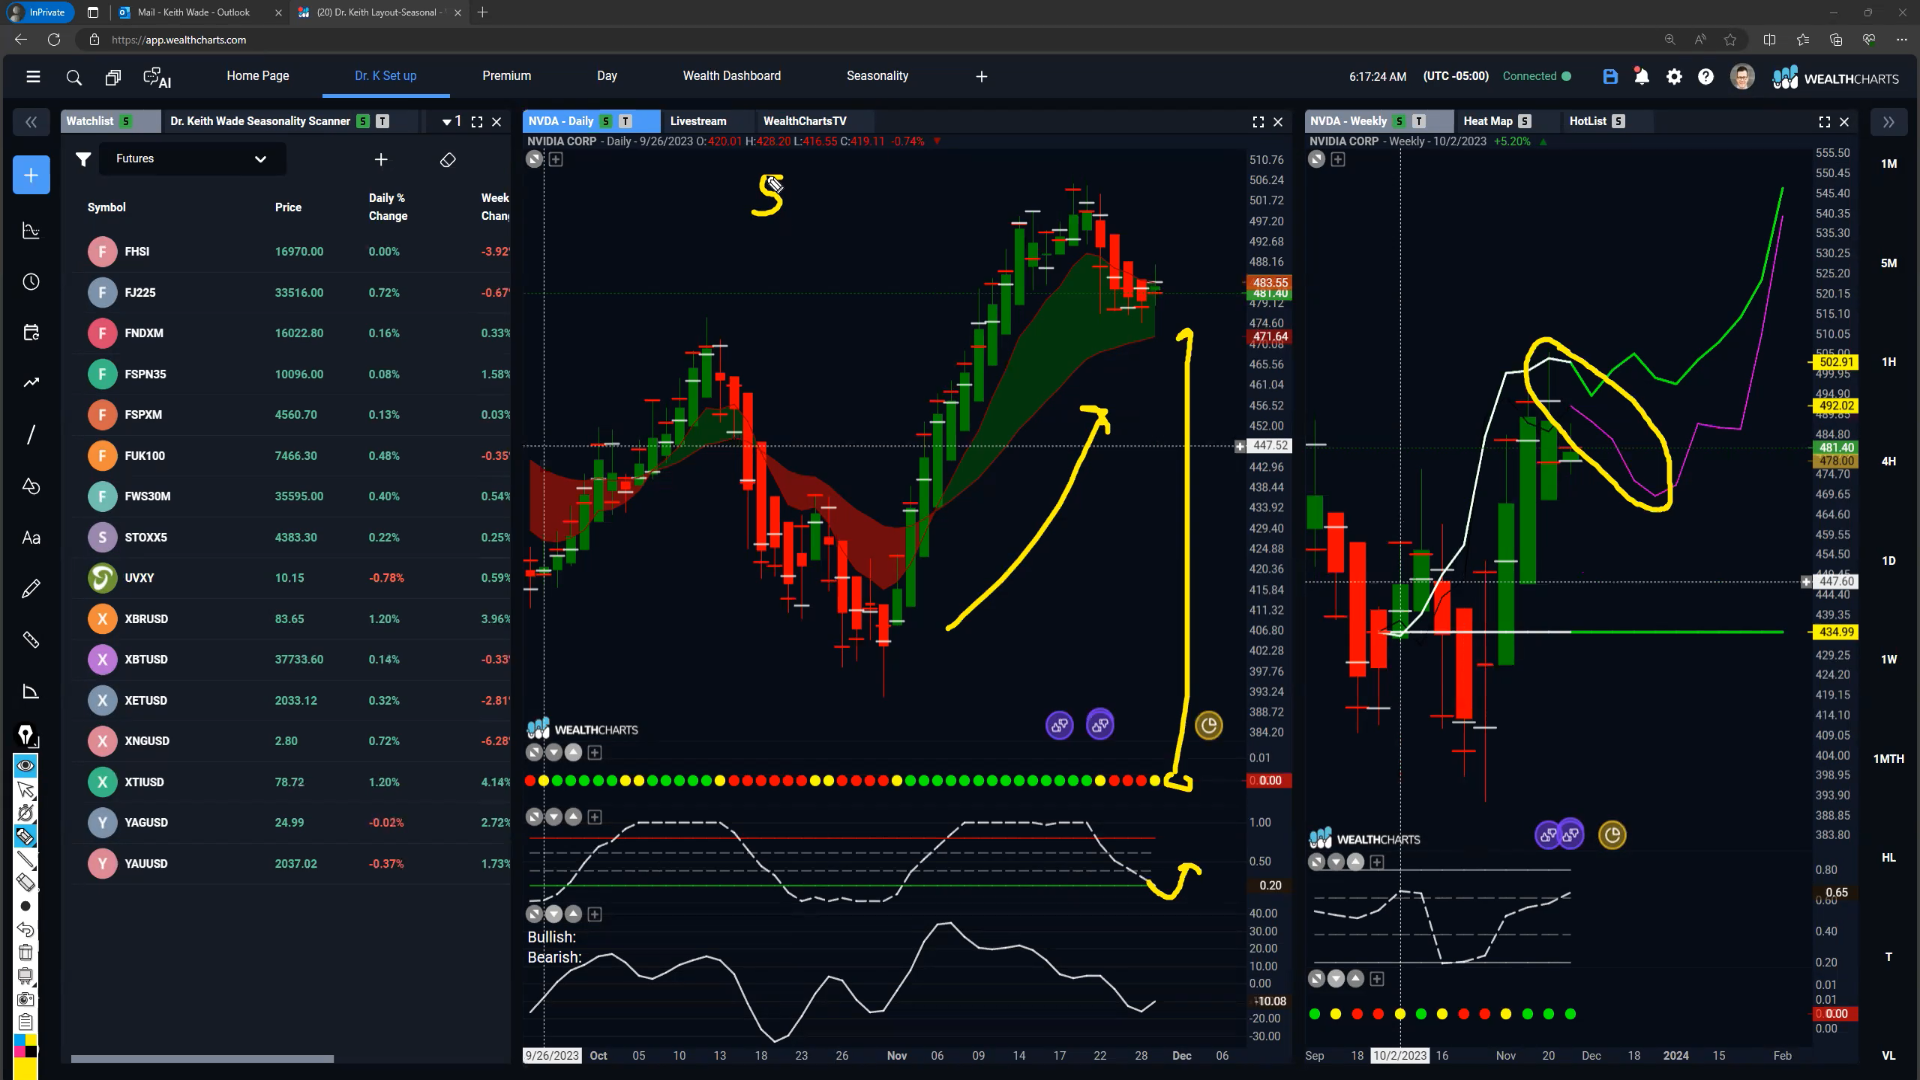This screenshot has width=1920, height=1080.
Task: Open Seasonality tab
Action: (877, 76)
